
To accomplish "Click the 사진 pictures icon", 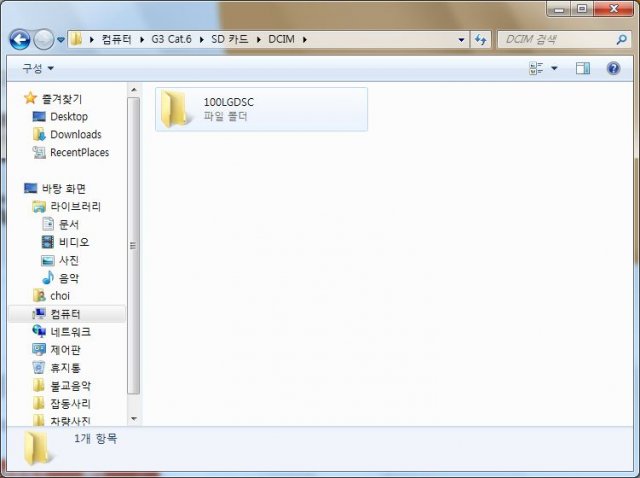I will (x=48, y=260).
